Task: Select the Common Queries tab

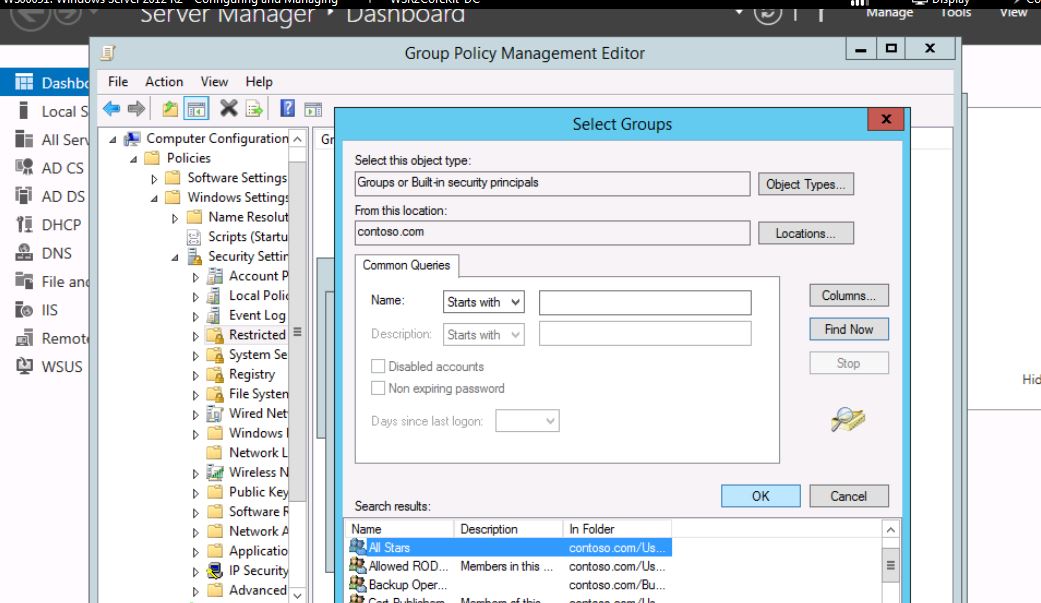Action: point(406,265)
